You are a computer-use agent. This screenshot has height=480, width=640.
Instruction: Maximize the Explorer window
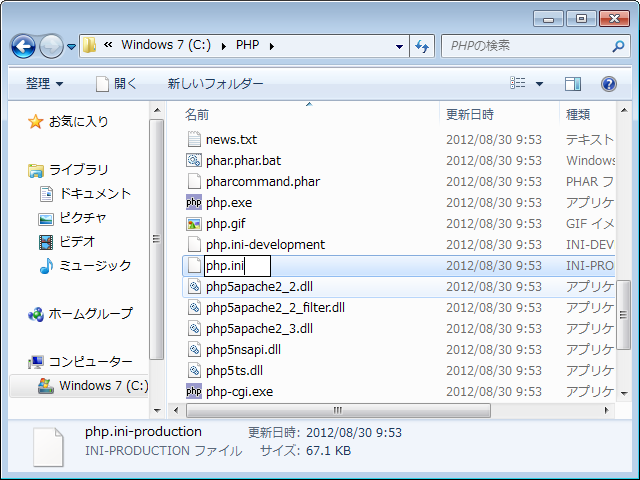tap(581, 19)
